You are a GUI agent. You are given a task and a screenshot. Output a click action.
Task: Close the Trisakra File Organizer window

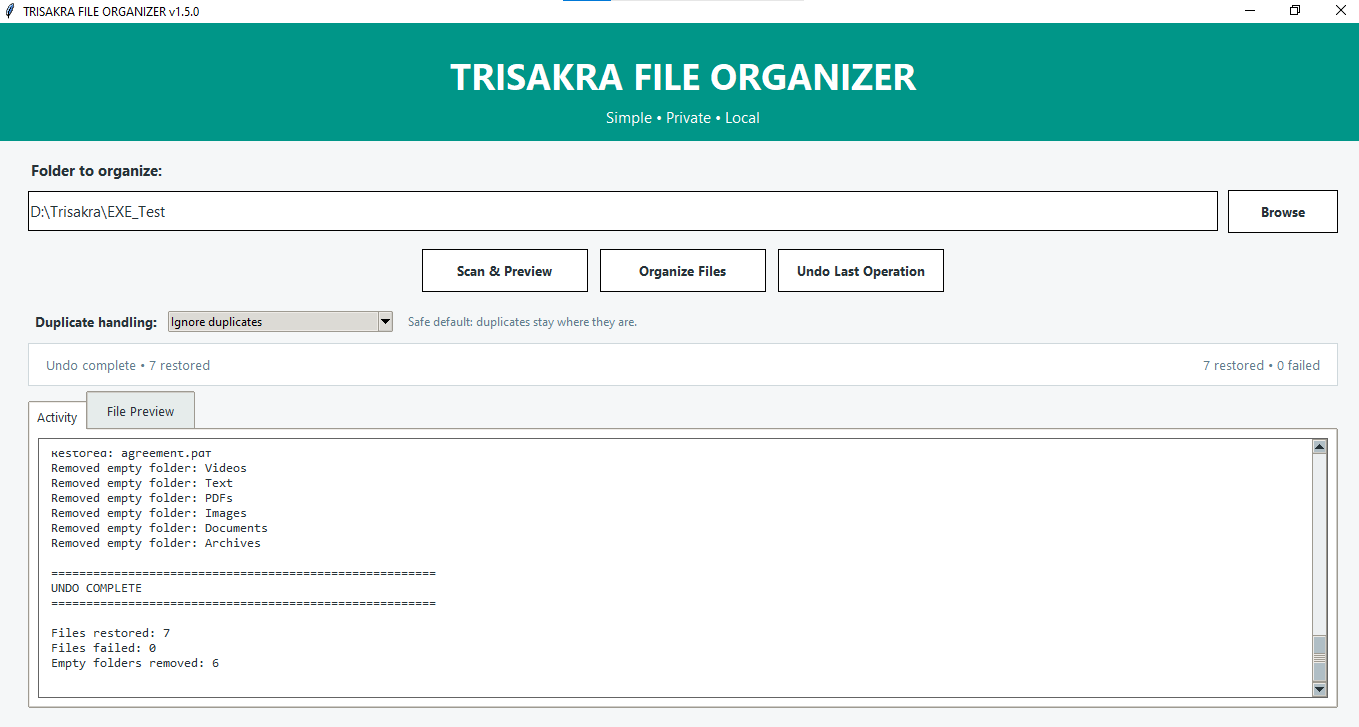[x=1340, y=11]
